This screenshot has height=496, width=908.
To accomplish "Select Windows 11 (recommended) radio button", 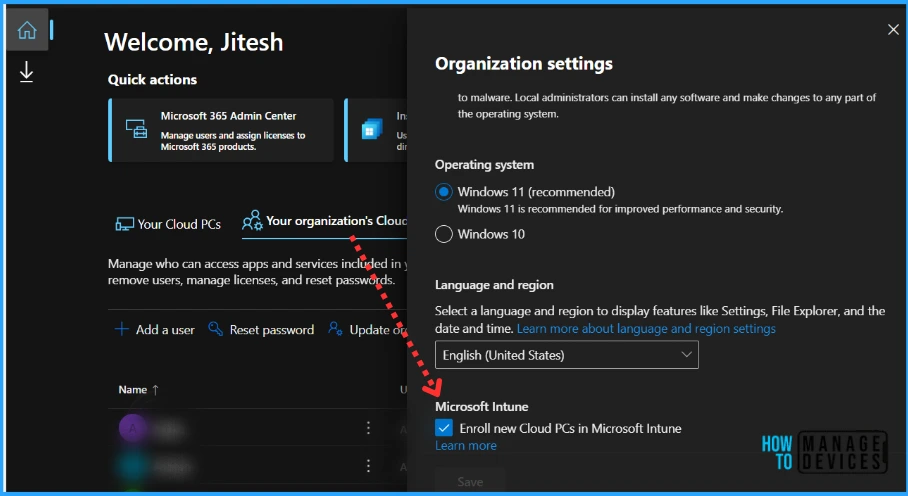I will point(444,192).
